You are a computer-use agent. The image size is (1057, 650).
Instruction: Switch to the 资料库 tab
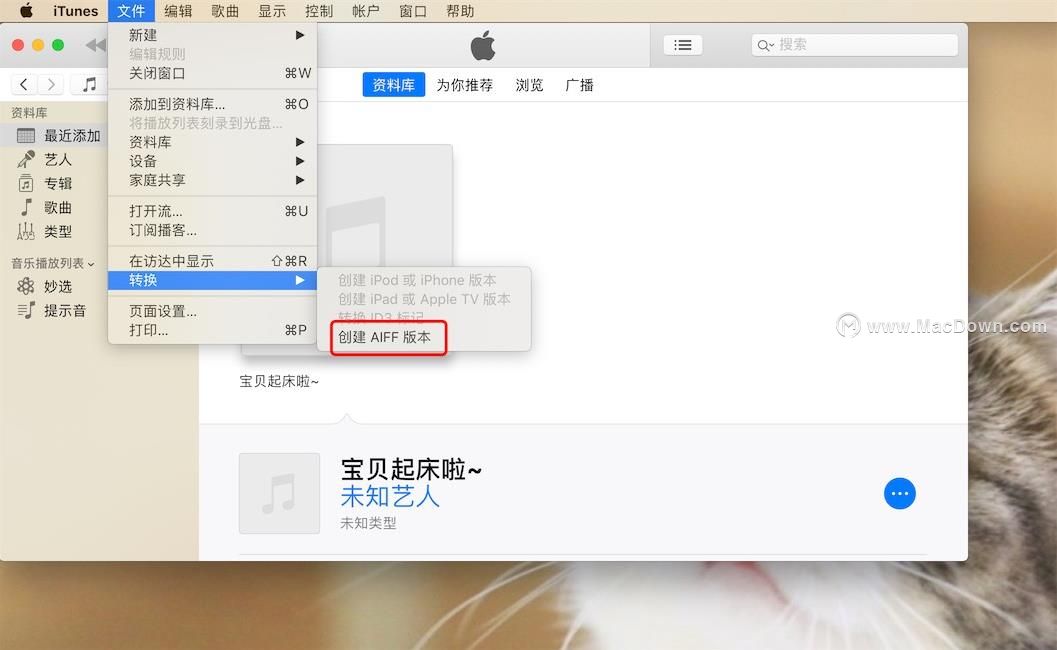point(394,85)
